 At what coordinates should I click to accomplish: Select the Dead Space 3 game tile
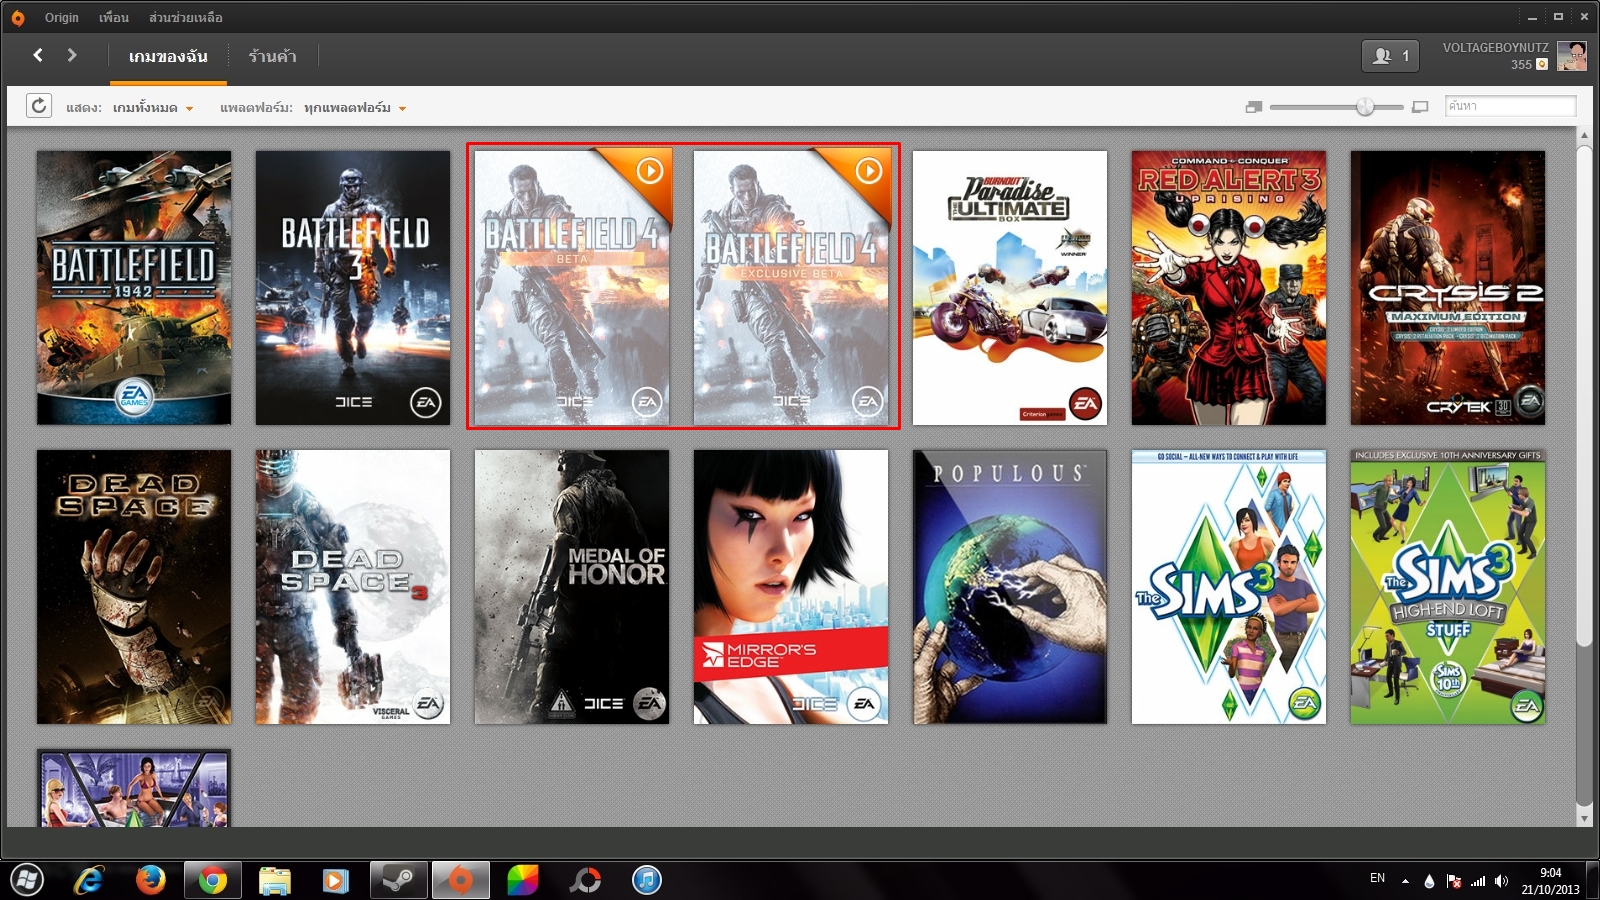(353, 587)
